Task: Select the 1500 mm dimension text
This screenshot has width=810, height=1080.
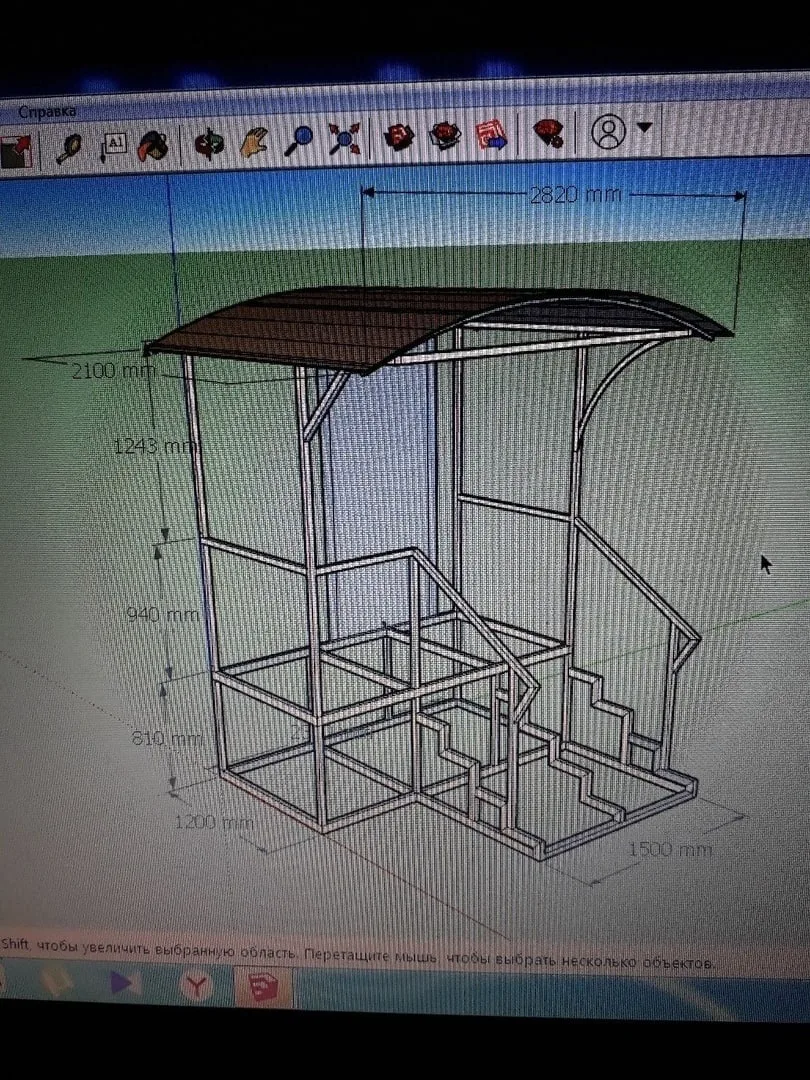Action: (669, 849)
